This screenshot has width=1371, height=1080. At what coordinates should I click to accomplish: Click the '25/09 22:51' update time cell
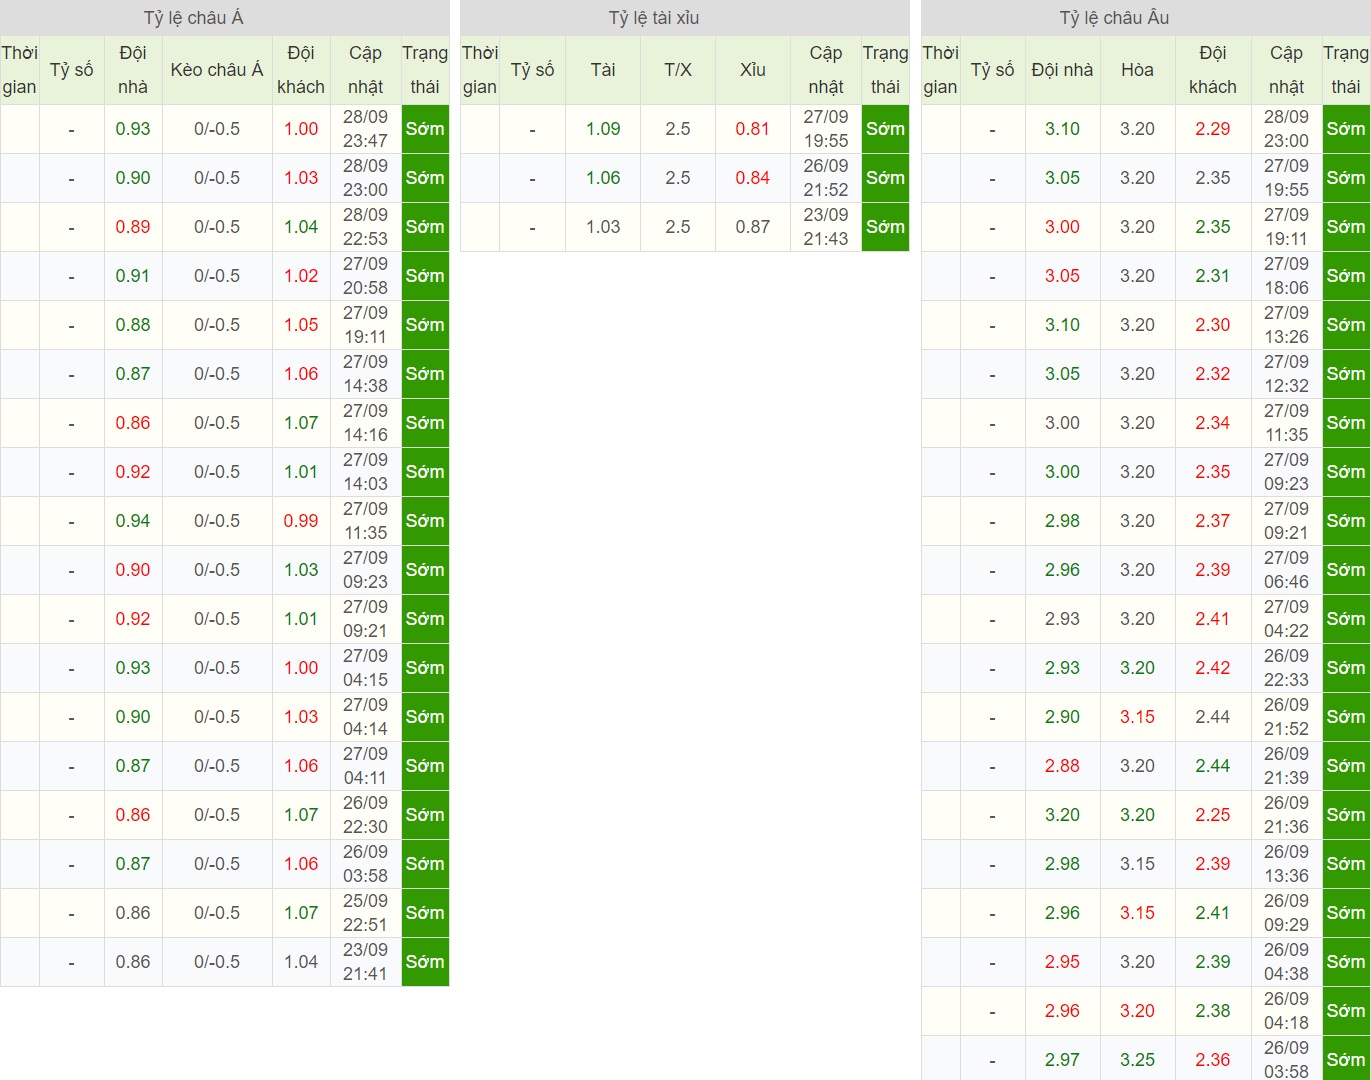coord(366,913)
